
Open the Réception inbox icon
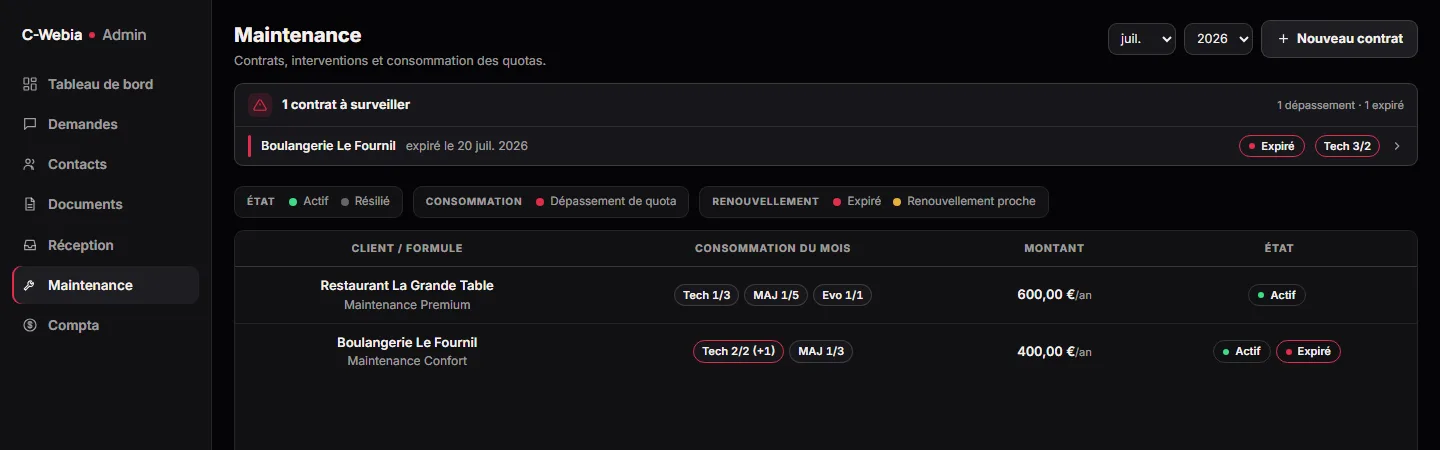pyautogui.click(x=30, y=245)
